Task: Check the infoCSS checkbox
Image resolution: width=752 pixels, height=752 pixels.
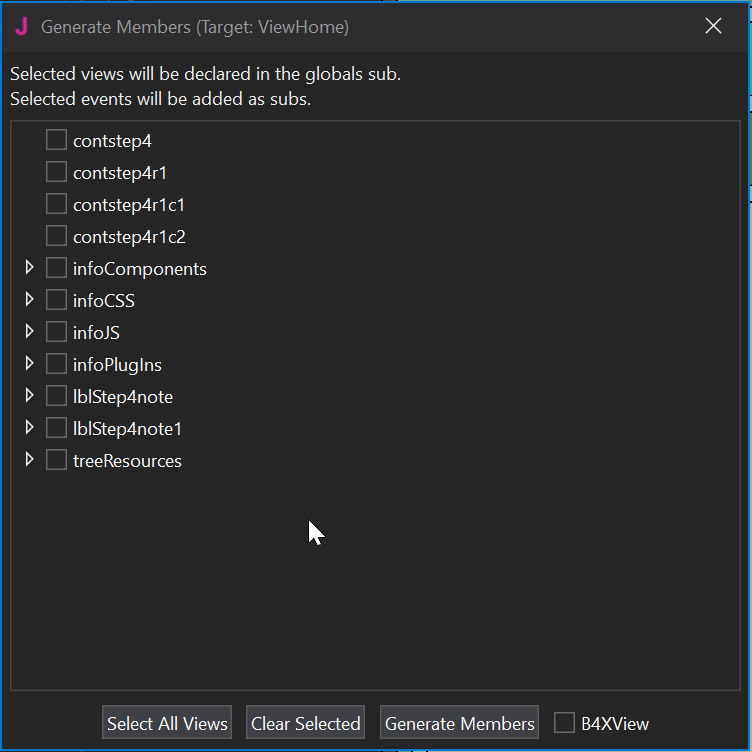Action: 57,300
